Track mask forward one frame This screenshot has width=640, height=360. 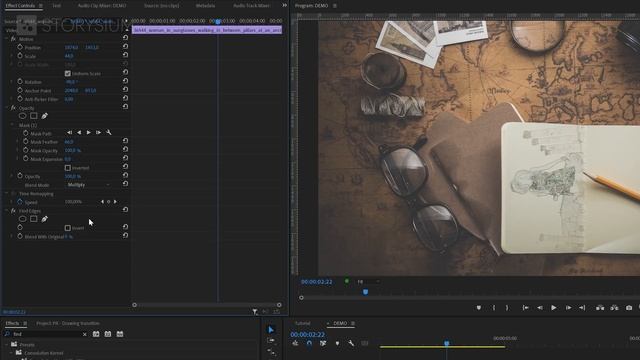tap(98, 133)
